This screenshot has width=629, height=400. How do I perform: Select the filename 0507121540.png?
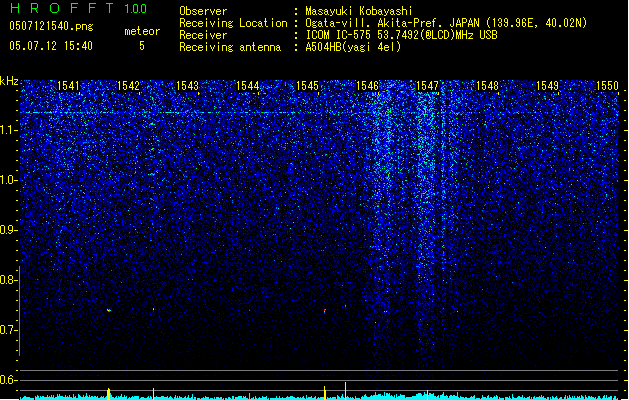tap(51, 27)
